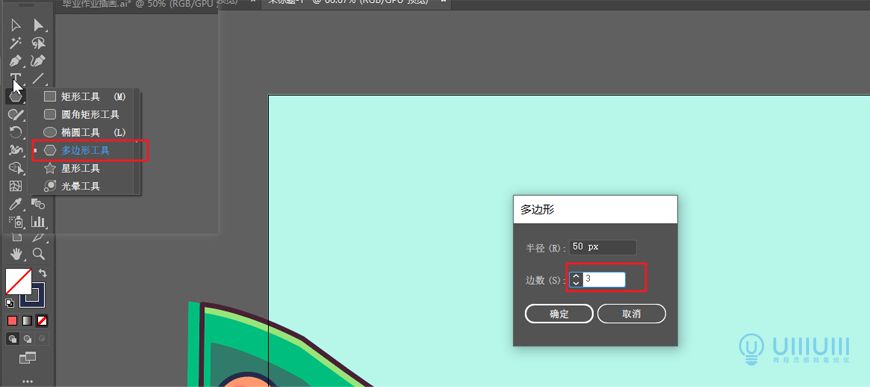Open Edit Toolbar three dots
This screenshot has height=387, width=870.
(27, 381)
